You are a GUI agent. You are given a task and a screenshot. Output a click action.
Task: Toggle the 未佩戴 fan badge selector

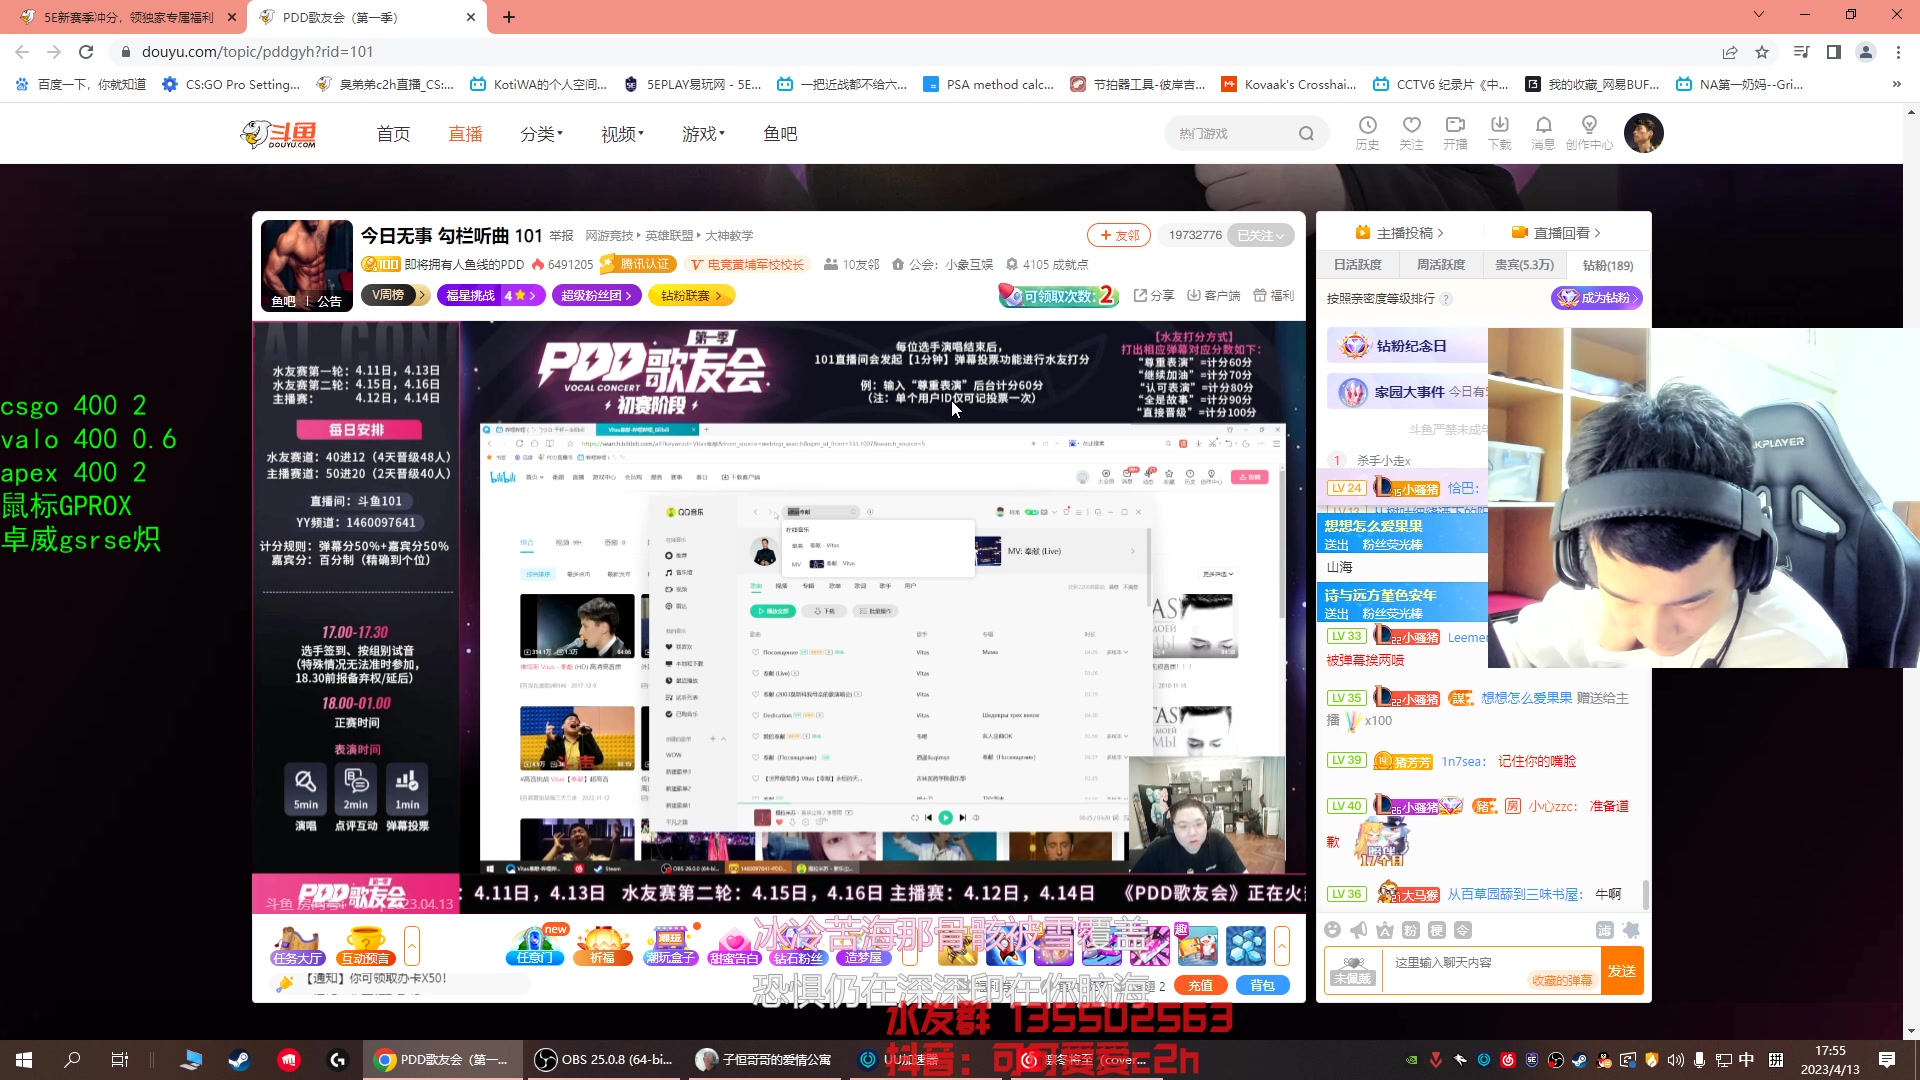pos(1352,970)
